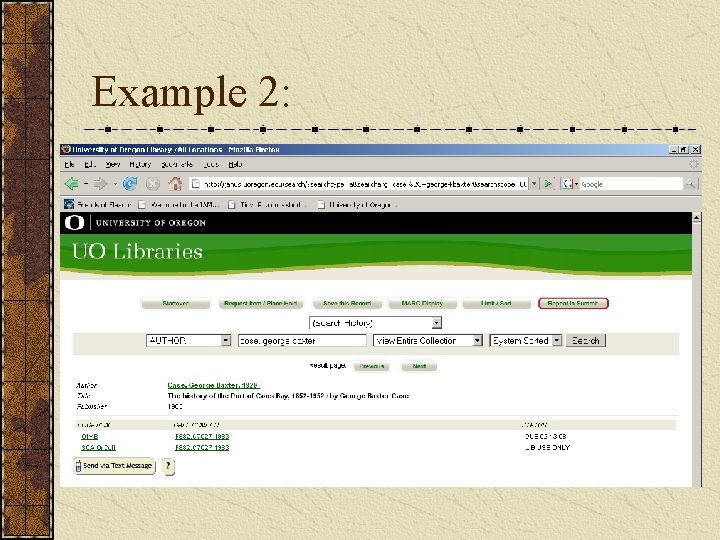Click Request Item / Place Hold button
This screenshot has height=540, width=720.
[x=261, y=304]
